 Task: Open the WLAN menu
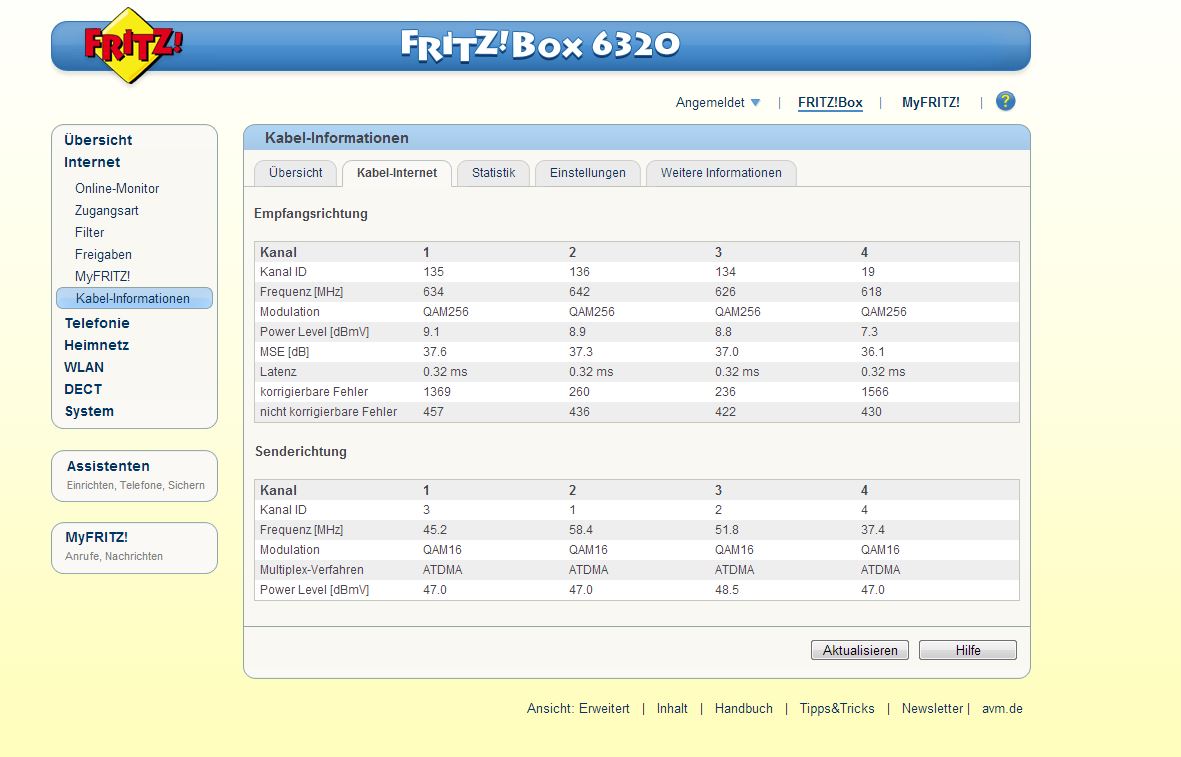[x=84, y=367]
